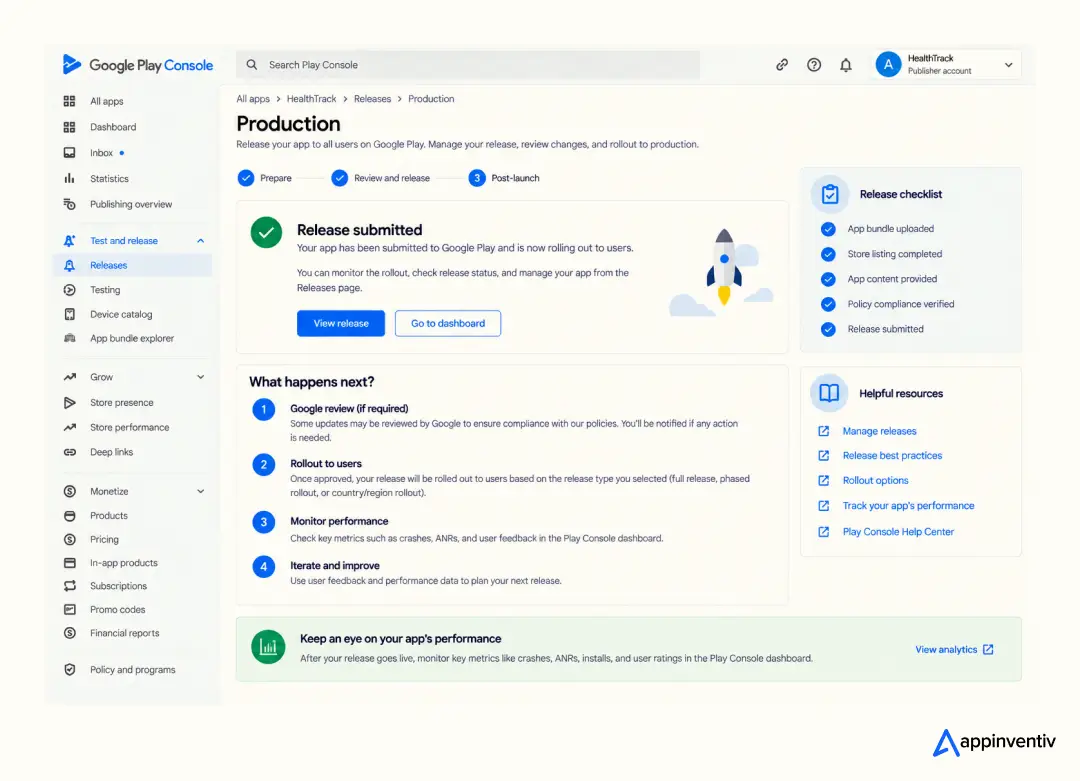Click the Financial reports icon

(x=70, y=633)
